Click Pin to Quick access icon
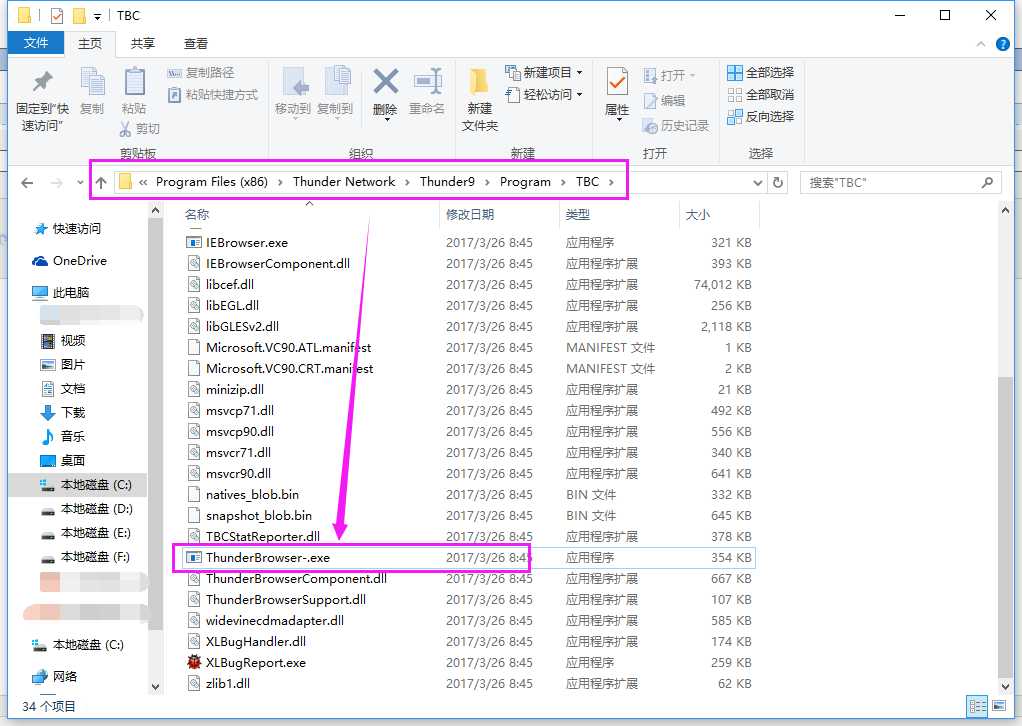 click(42, 82)
